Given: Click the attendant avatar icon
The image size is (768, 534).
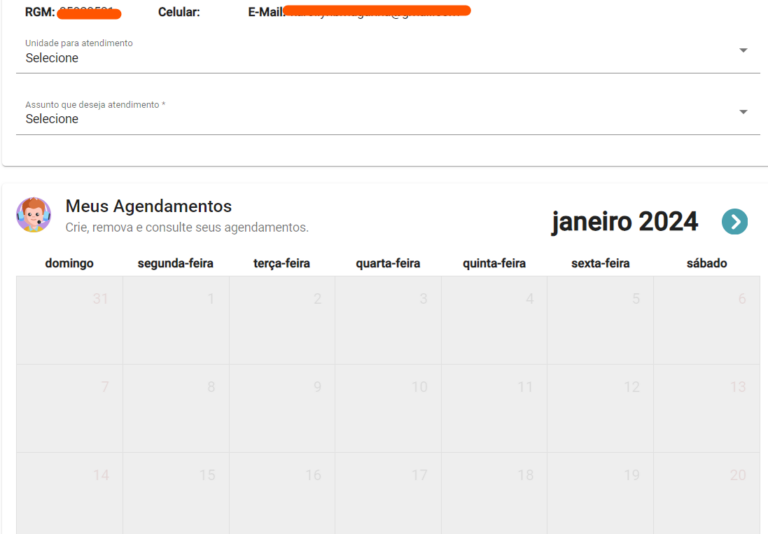Looking at the screenshot, I should coord(34,215).
